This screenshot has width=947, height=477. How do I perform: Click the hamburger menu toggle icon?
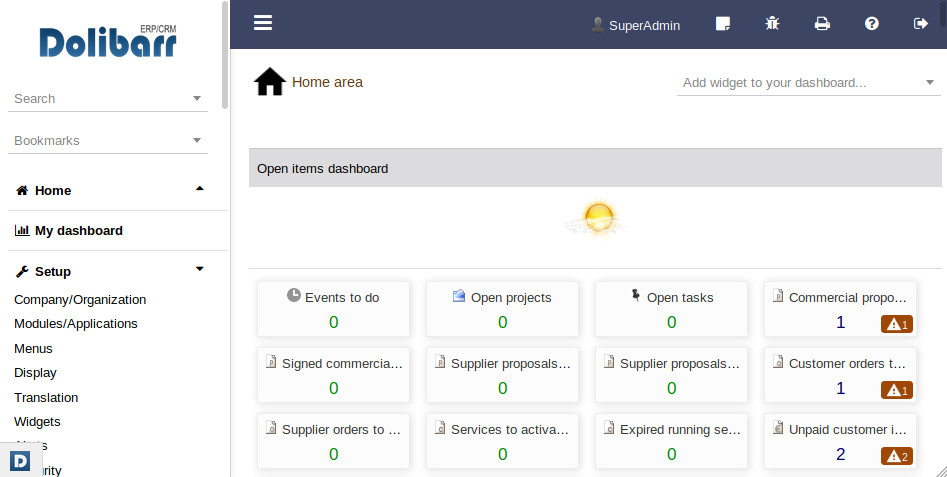(263, 23)
